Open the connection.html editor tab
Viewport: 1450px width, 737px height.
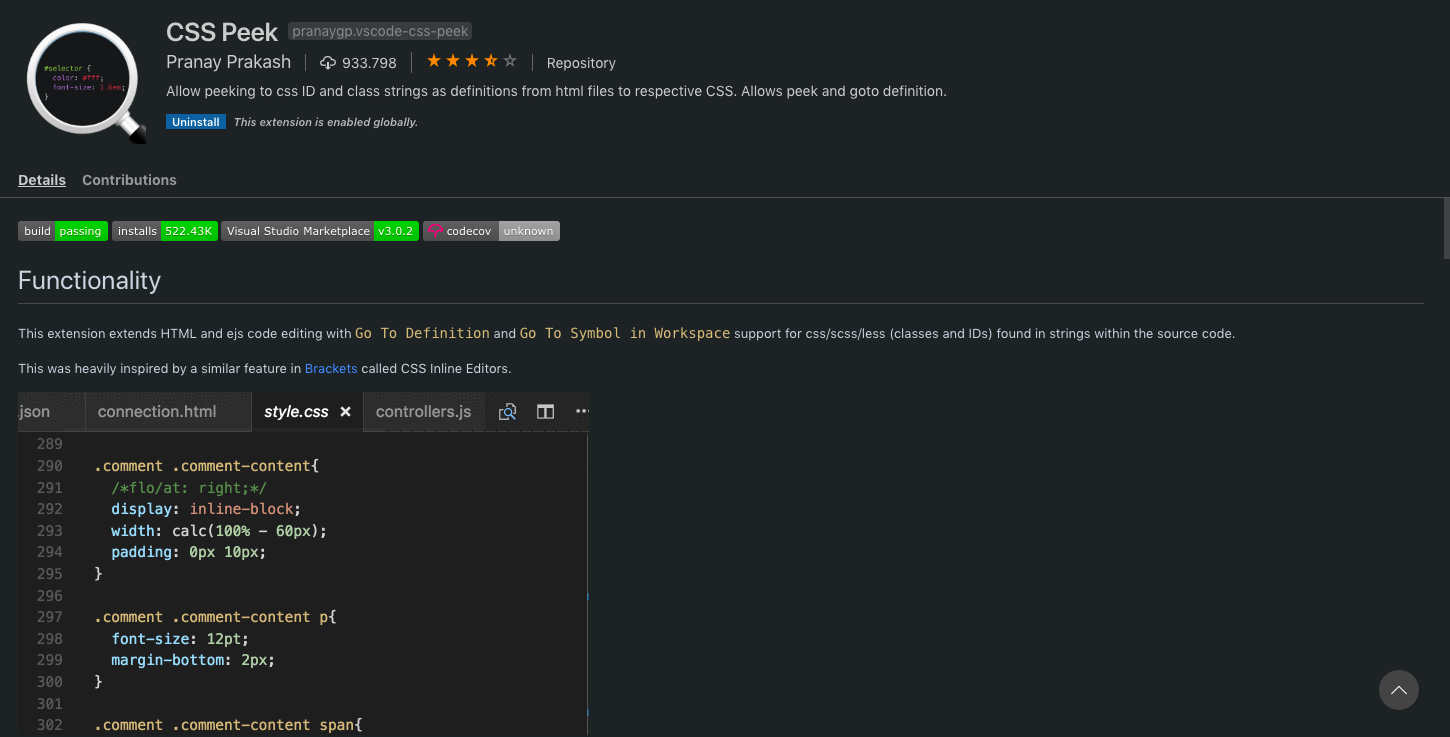point(156,411)
